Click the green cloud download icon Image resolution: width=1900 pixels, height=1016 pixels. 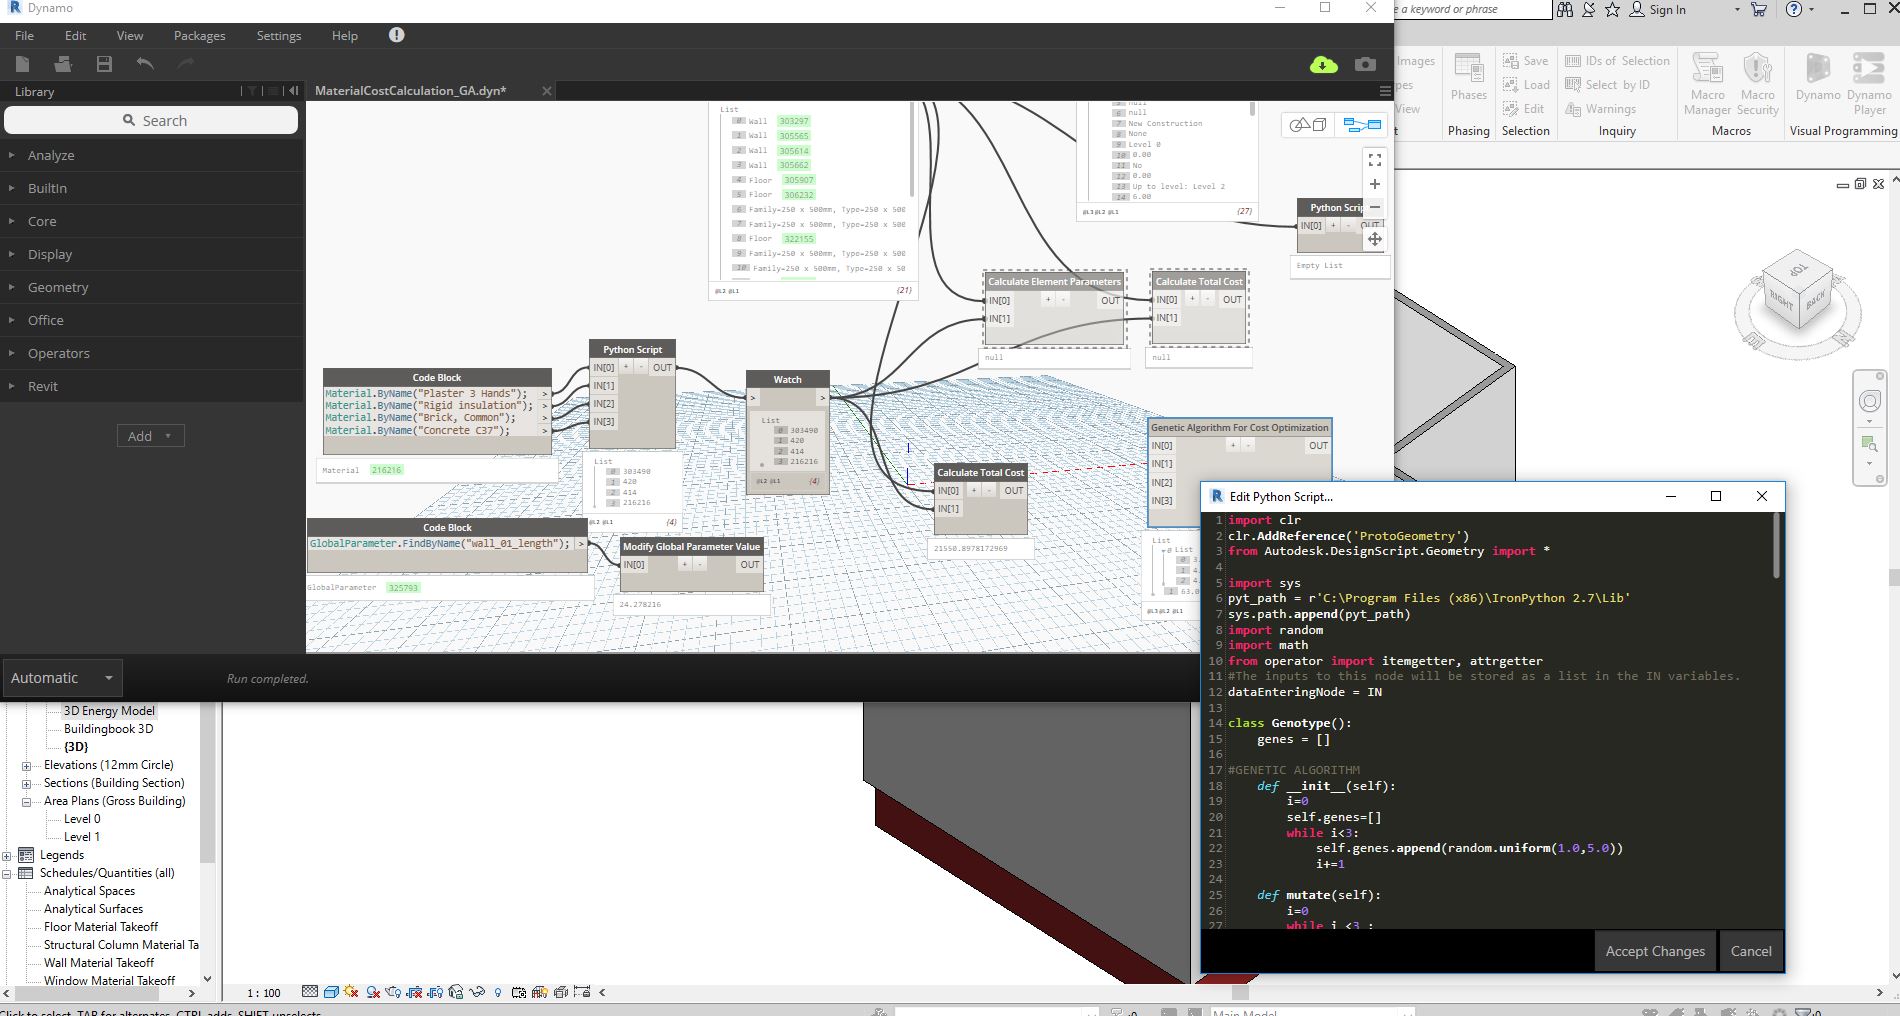tap(1323, 65)
